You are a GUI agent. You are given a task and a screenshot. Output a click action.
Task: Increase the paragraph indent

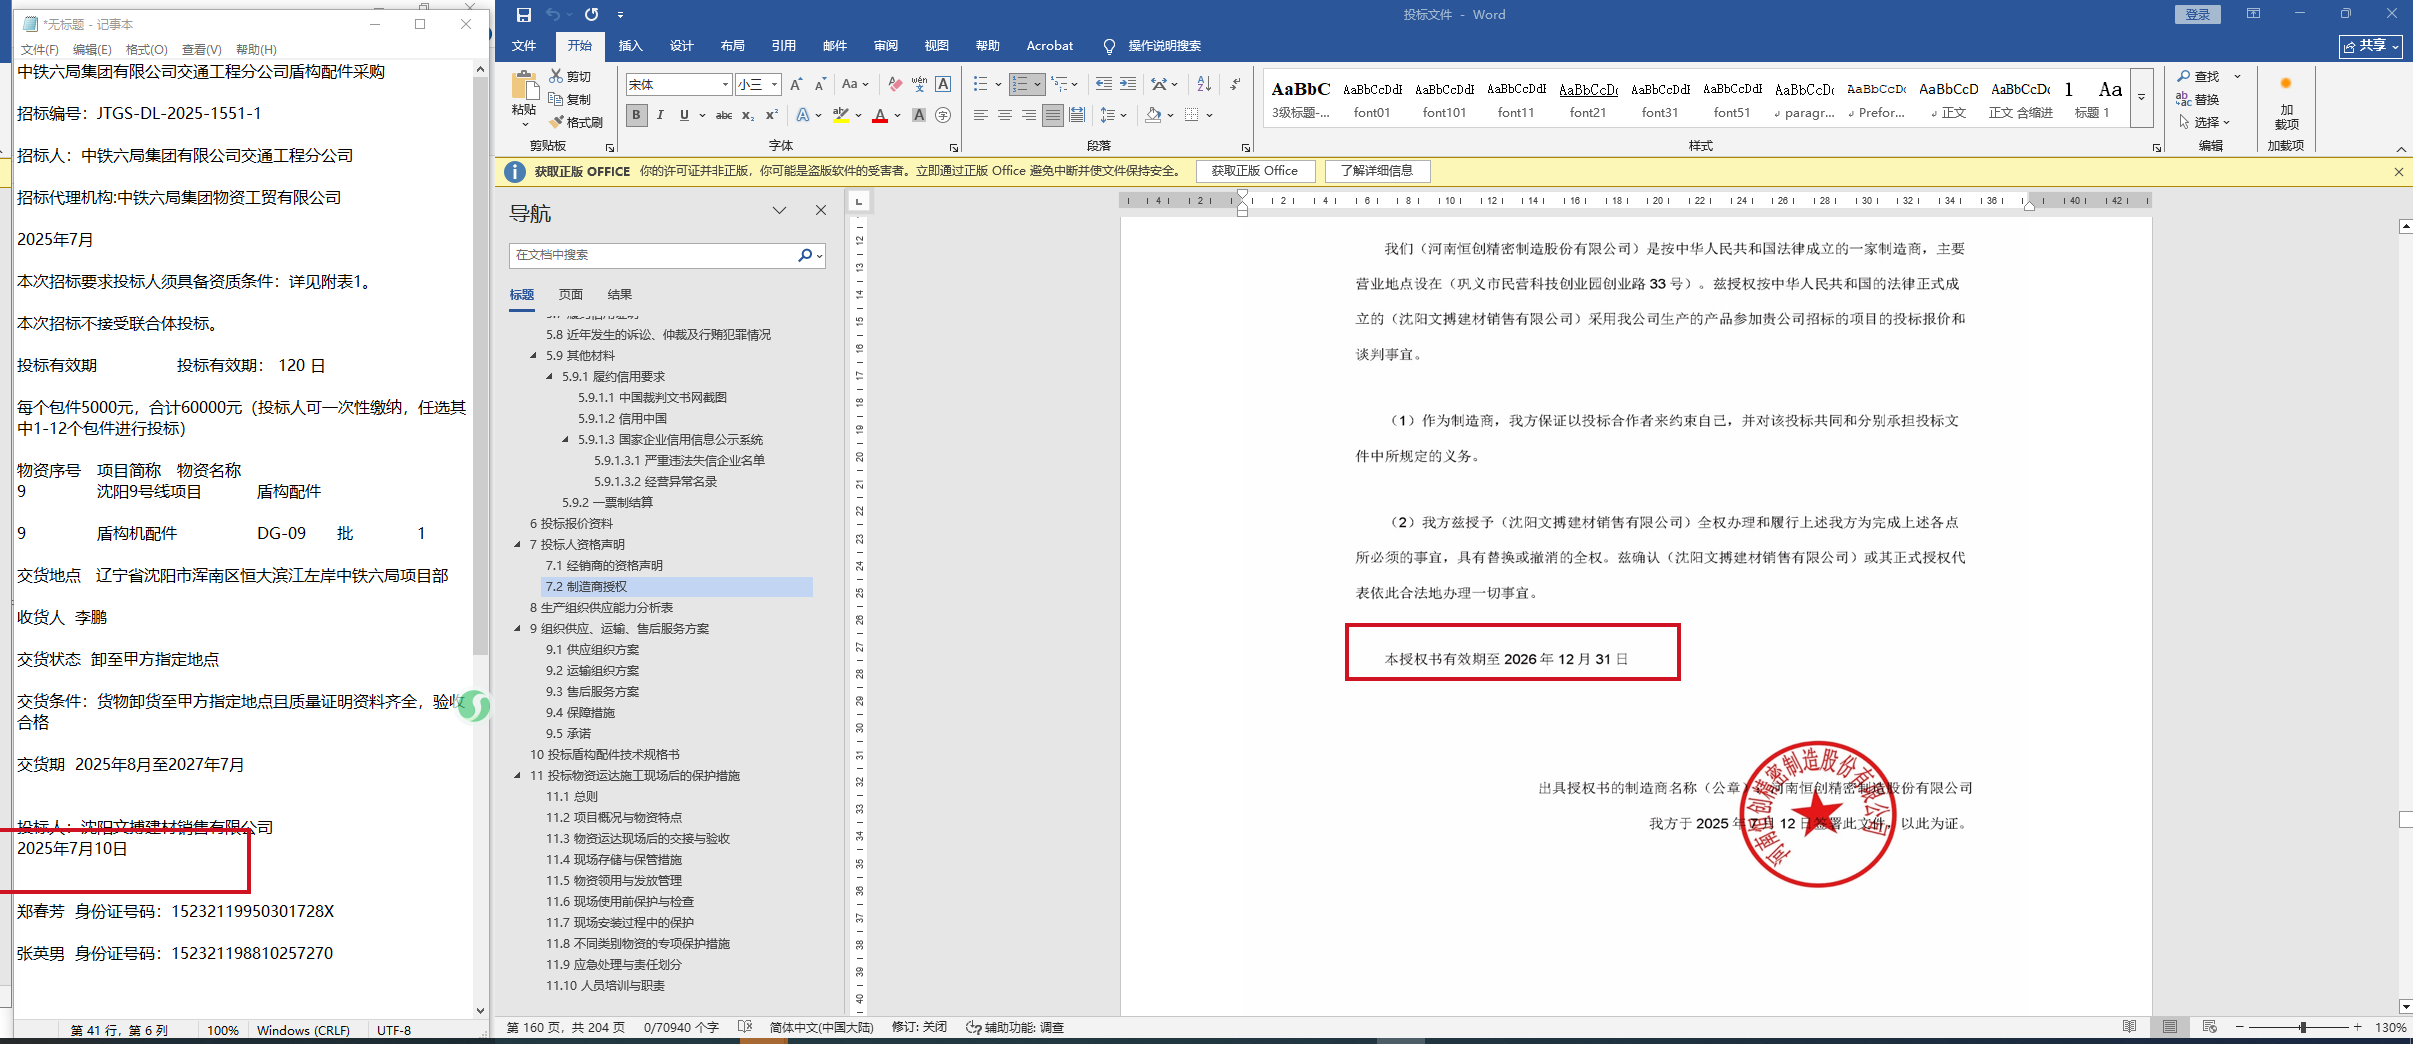[x=1128, y=85]
